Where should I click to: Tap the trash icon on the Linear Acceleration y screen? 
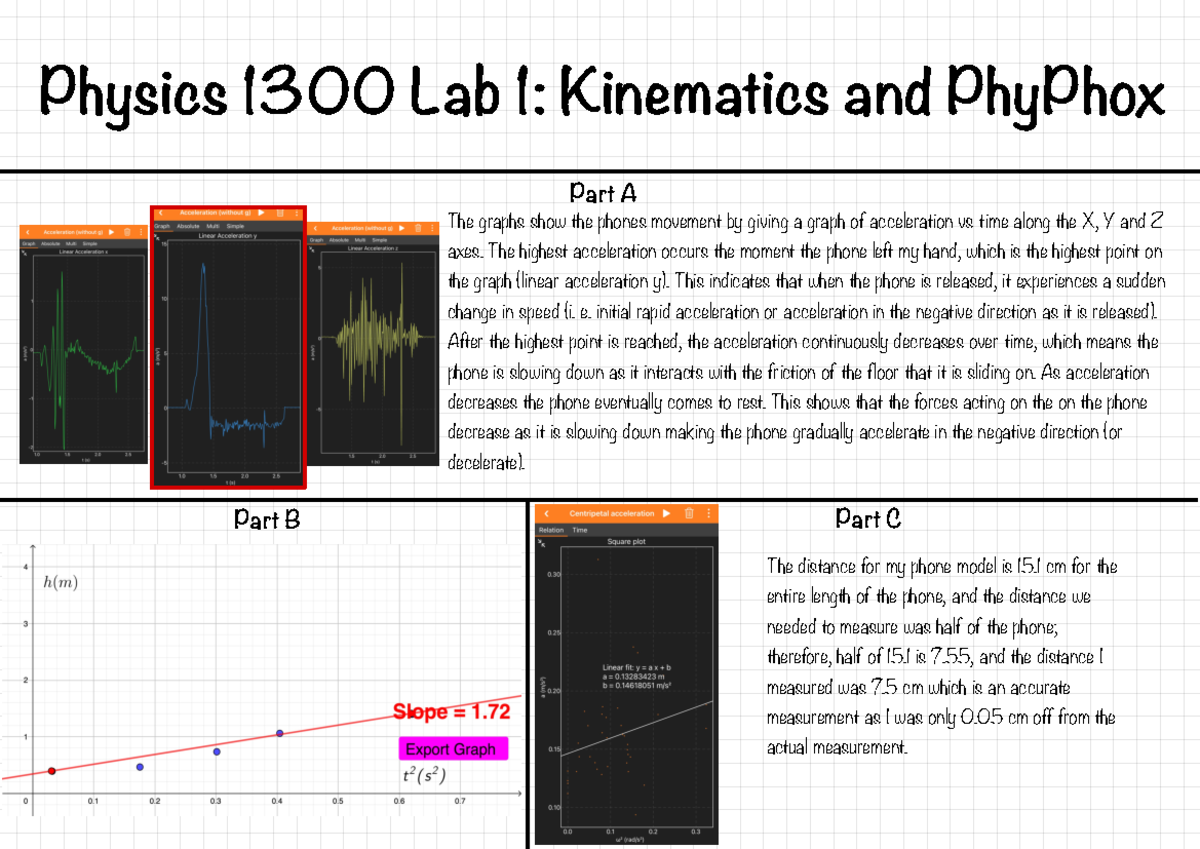280,213
